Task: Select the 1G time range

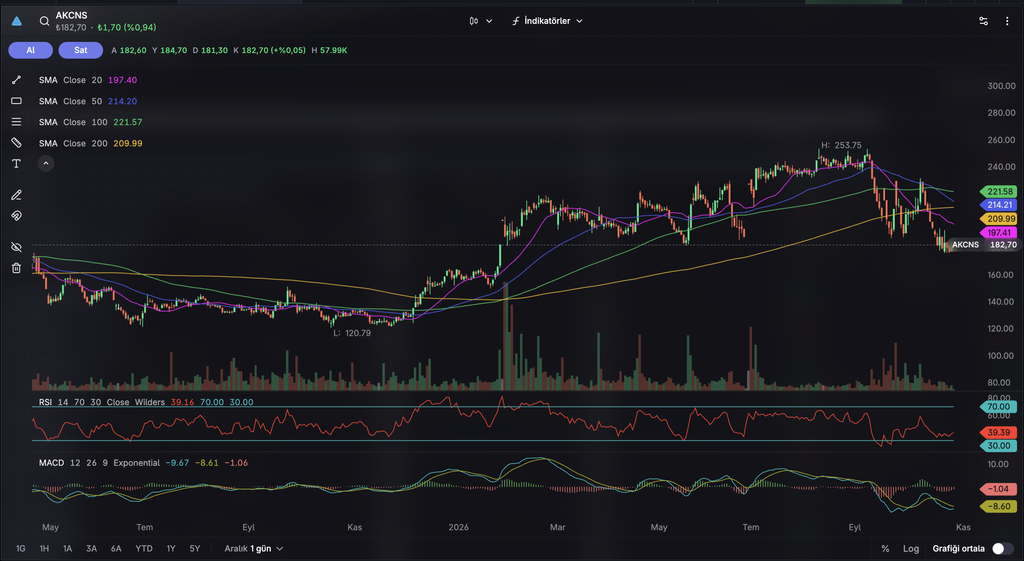Action: [21, 549]
